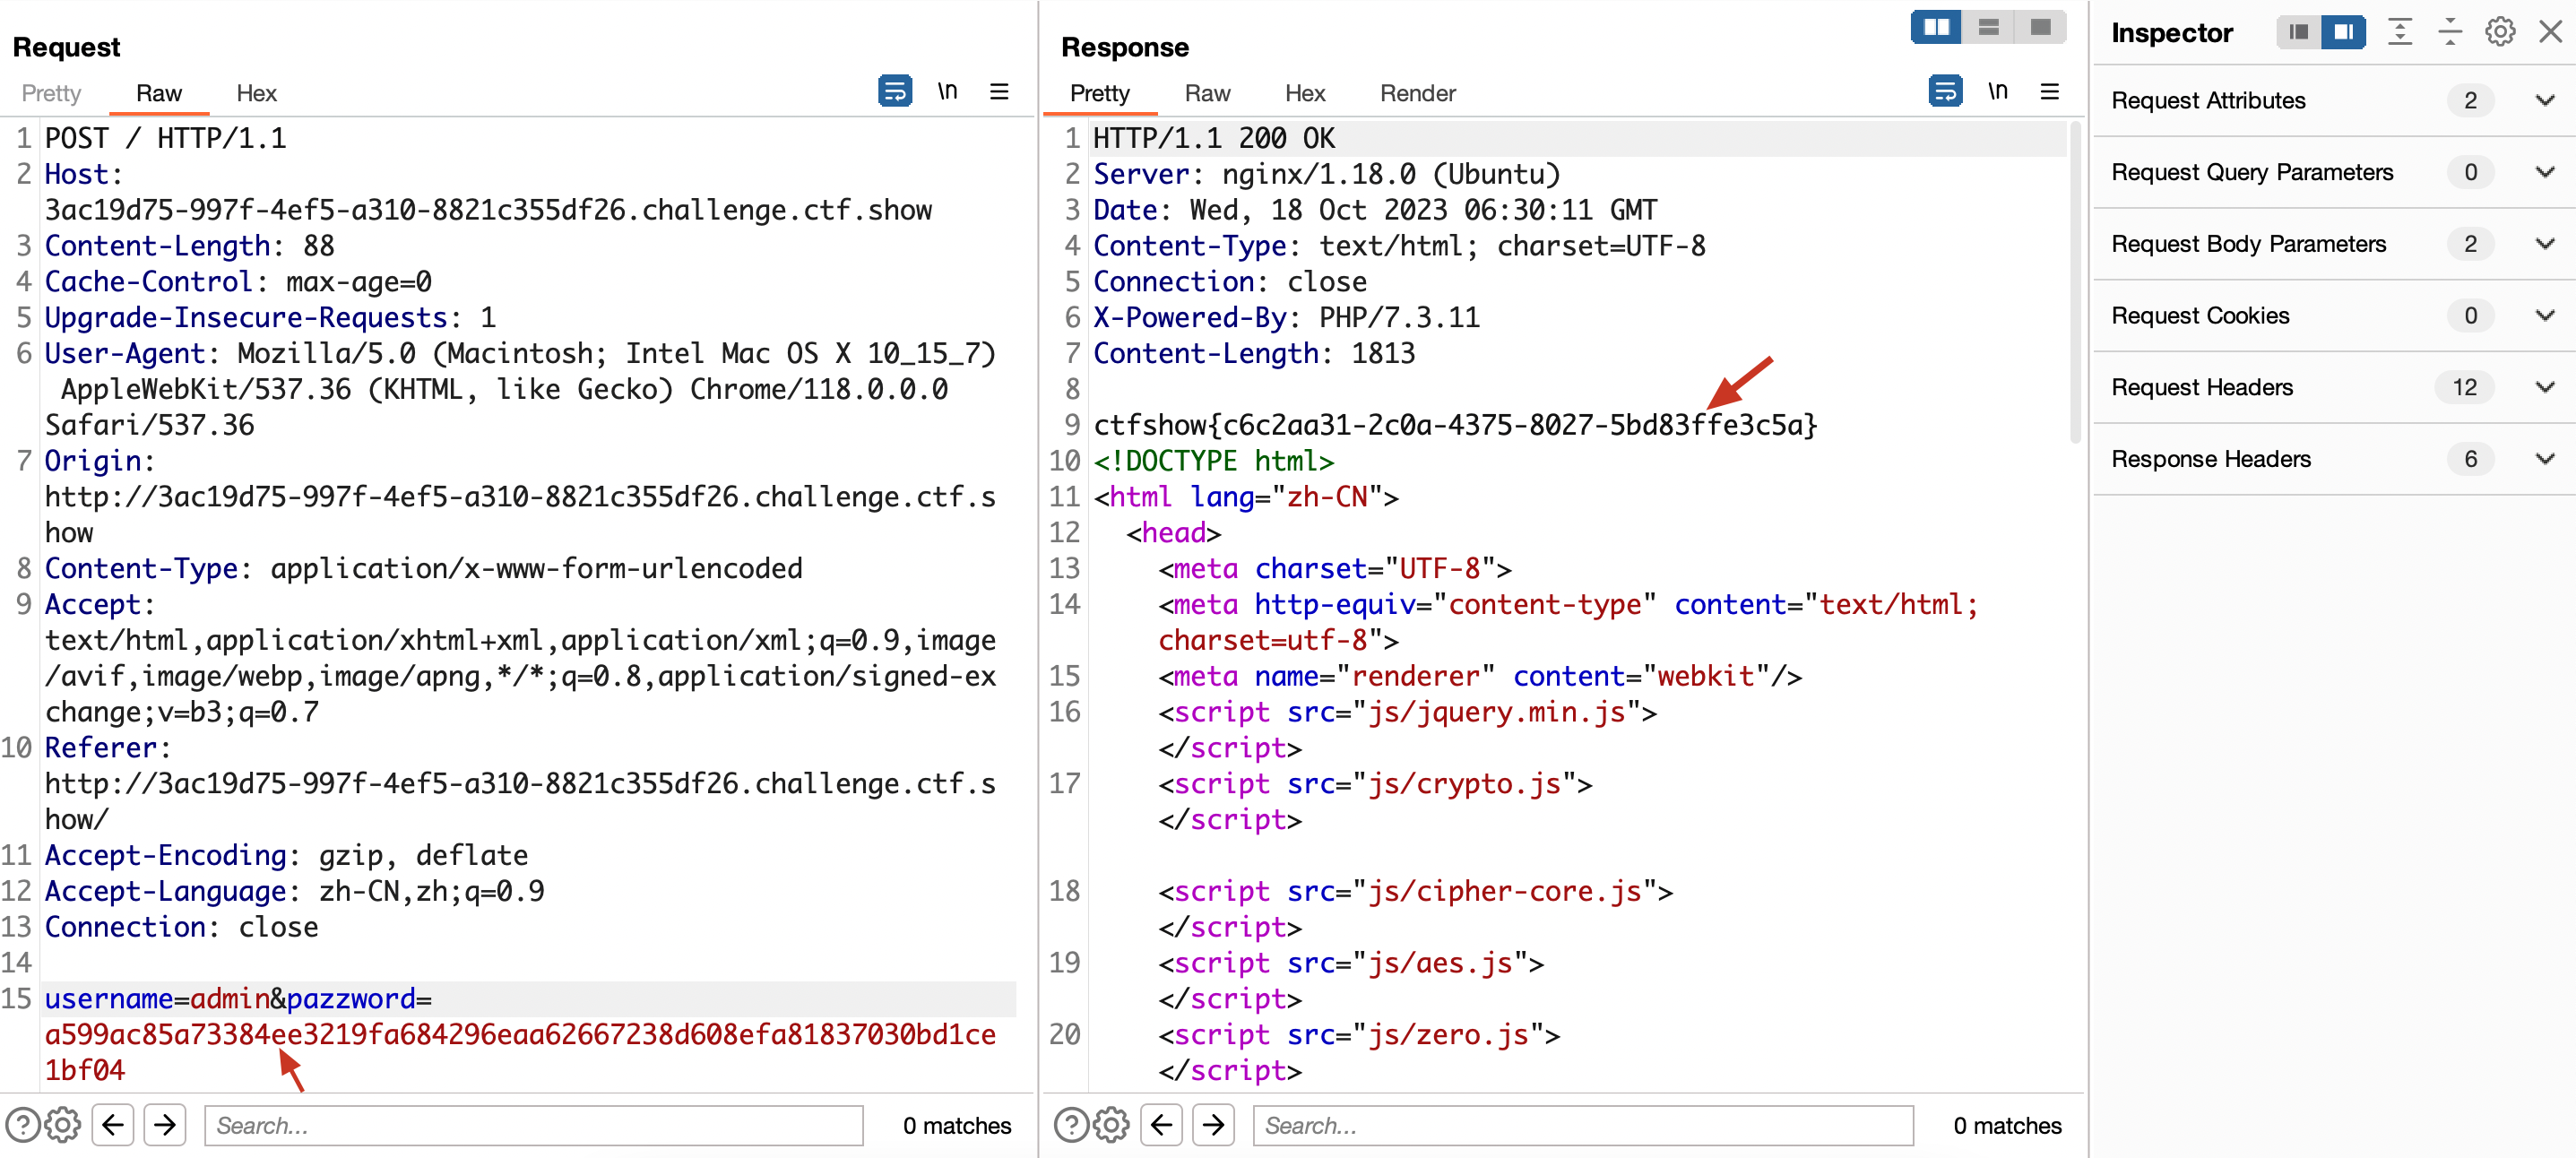Switch to top-bottom stacked layout view
2576x1158 pixels.
[x=1988, y=28]
